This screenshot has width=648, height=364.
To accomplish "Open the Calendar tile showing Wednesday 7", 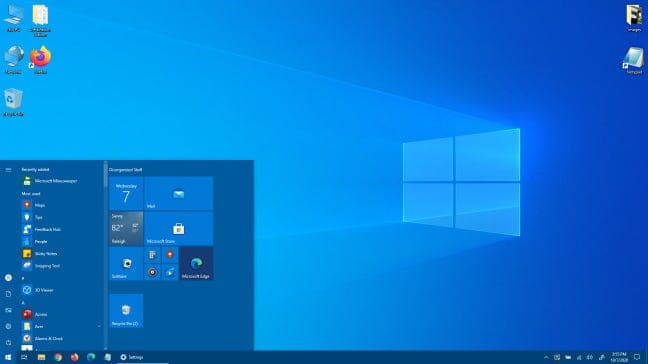I will tap(126, 193).
